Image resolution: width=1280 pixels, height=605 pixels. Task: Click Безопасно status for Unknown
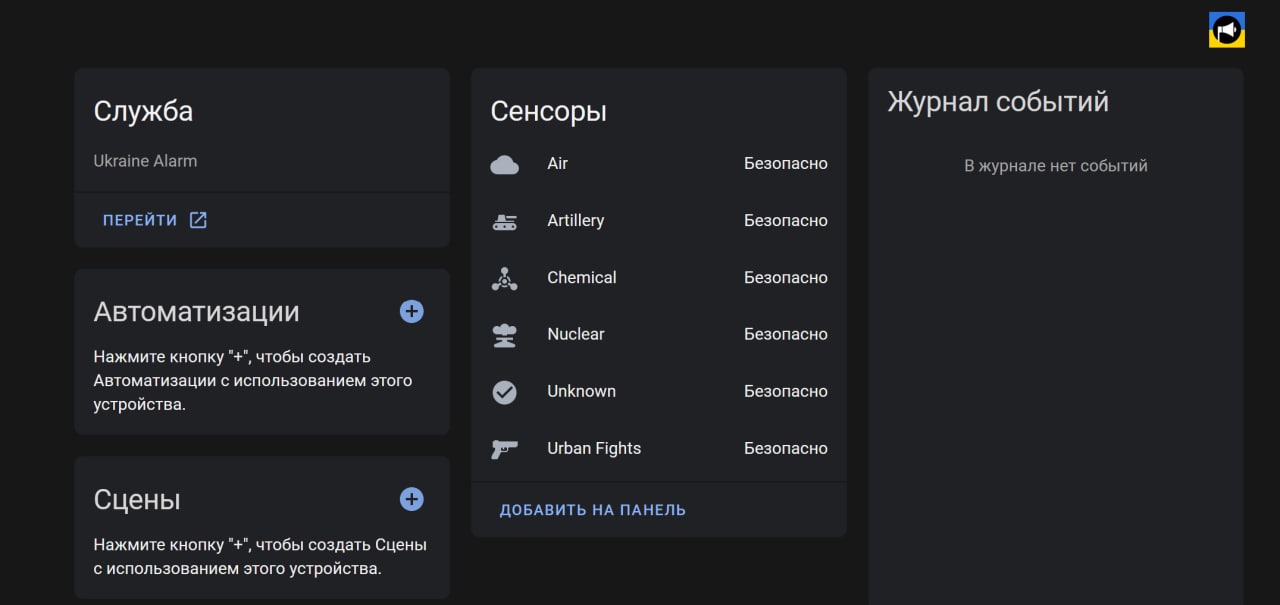[x=786, y=392]
